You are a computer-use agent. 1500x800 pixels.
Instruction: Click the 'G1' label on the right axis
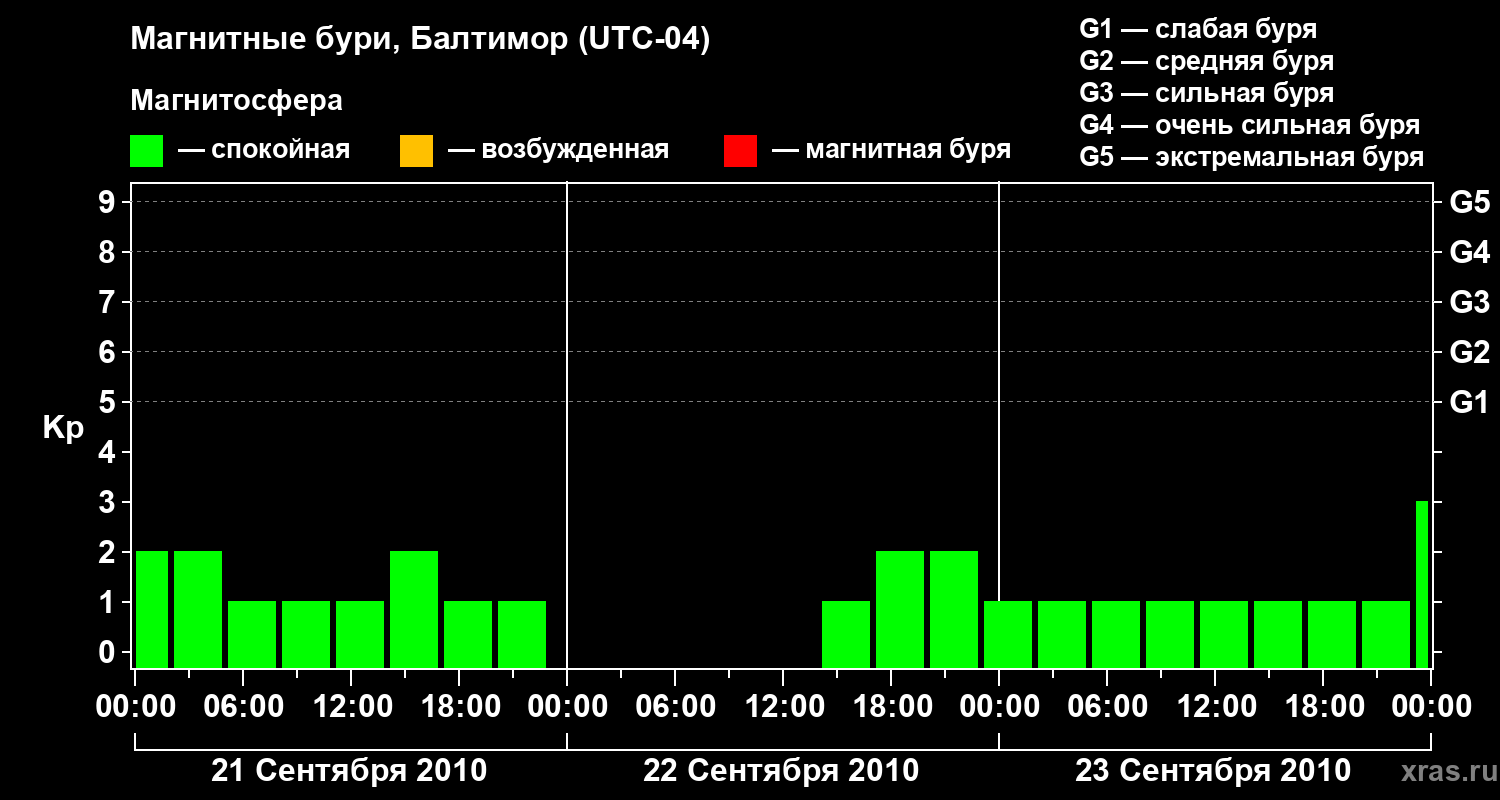(1469, 402)
